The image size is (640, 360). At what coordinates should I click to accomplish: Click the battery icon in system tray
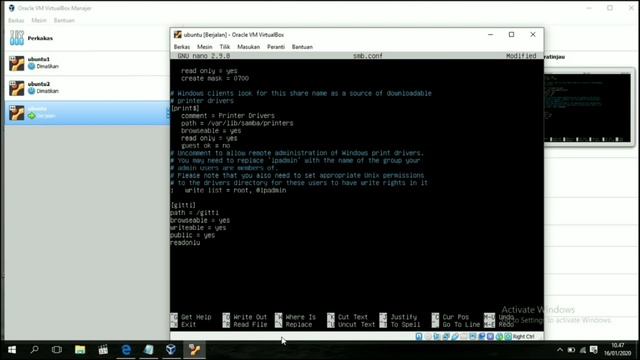(571, 350)
